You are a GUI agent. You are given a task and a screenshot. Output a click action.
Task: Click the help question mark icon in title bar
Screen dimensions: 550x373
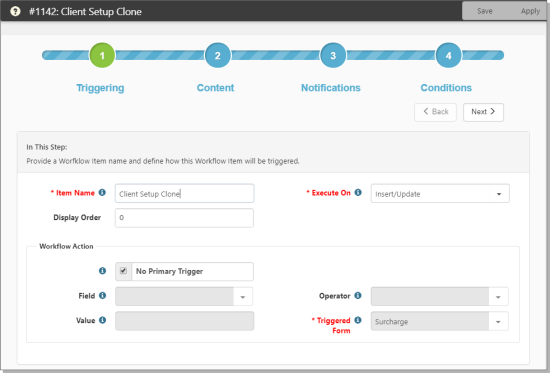15,11
